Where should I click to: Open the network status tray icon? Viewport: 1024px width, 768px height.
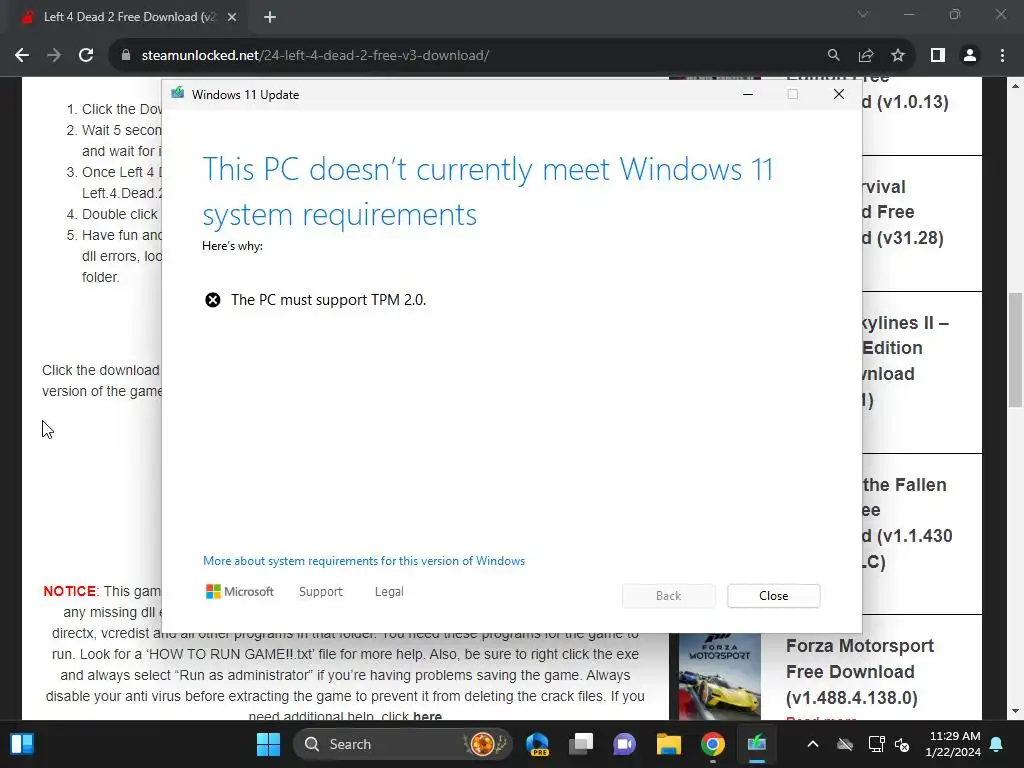[876, 744]
